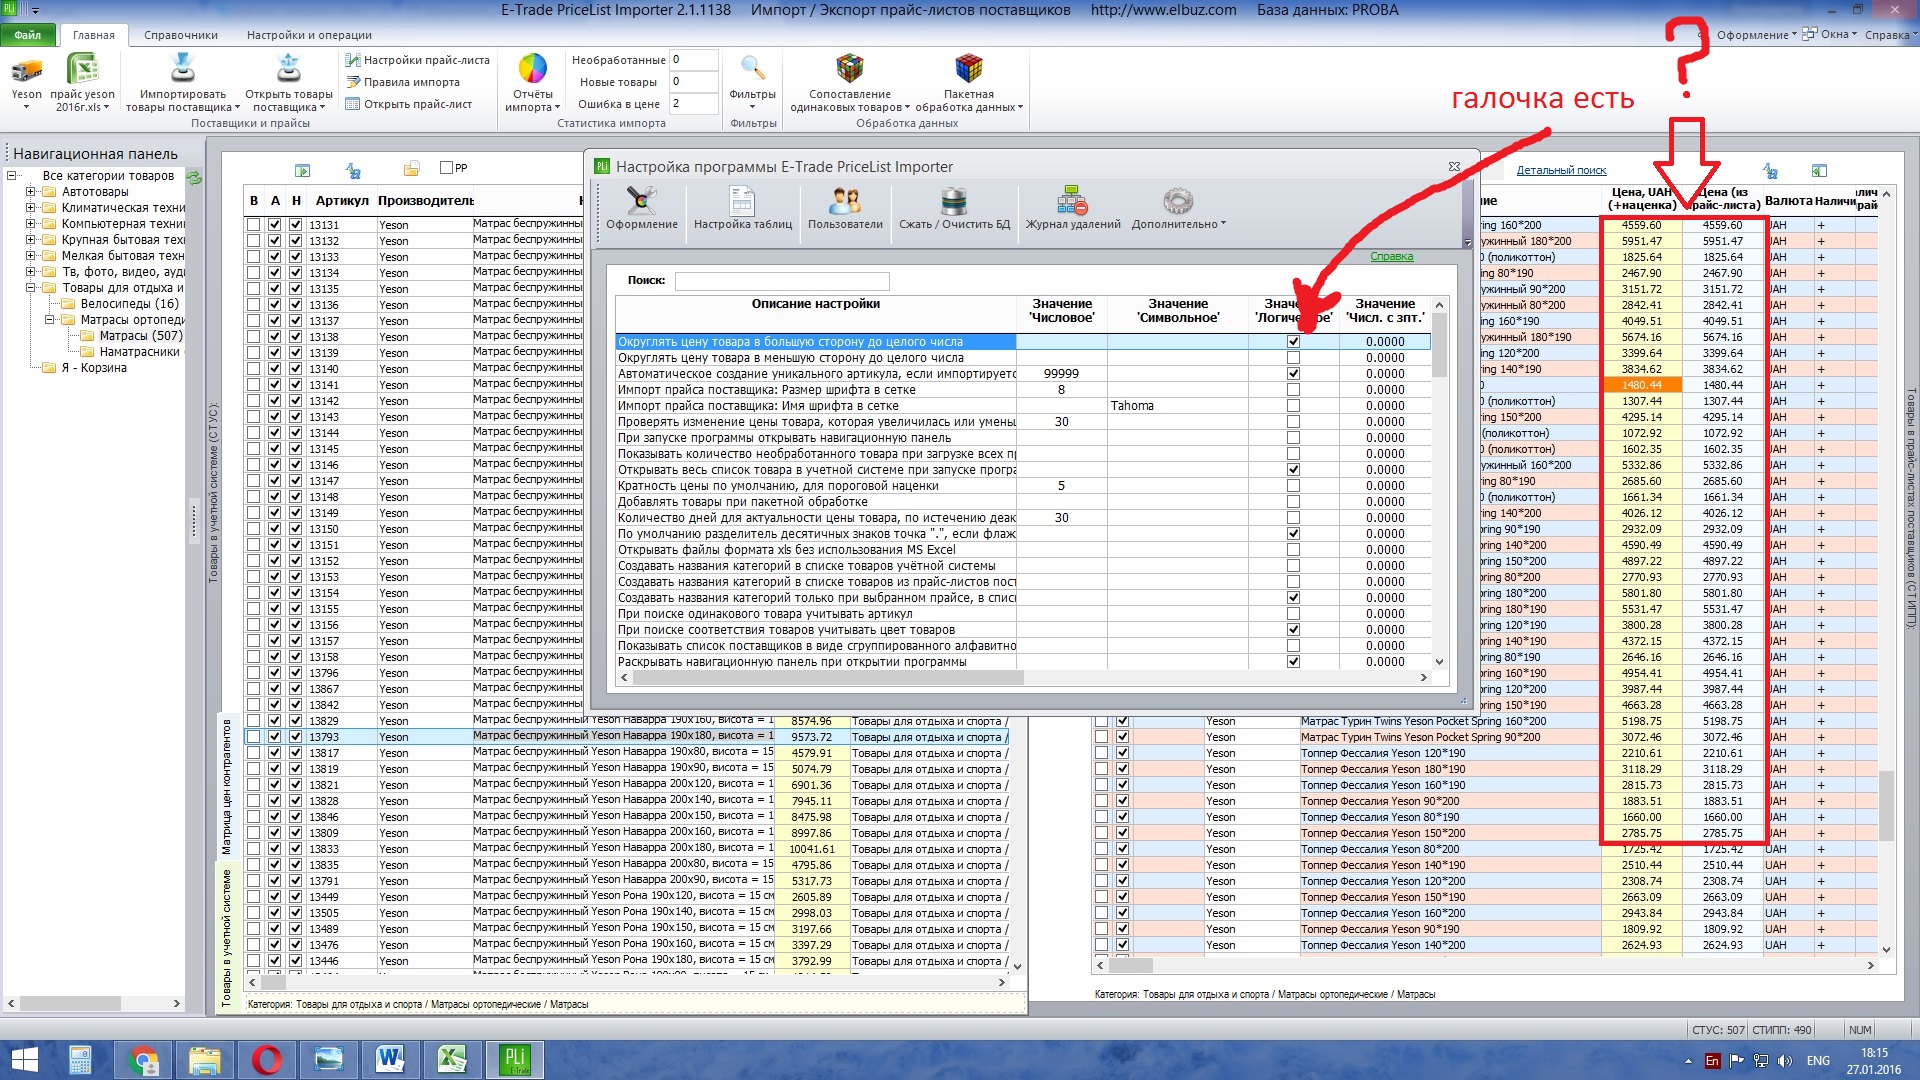Screen dimensions: 1920x1080
Task: Click the folder icon above left grid
Action: coord(411,169)
